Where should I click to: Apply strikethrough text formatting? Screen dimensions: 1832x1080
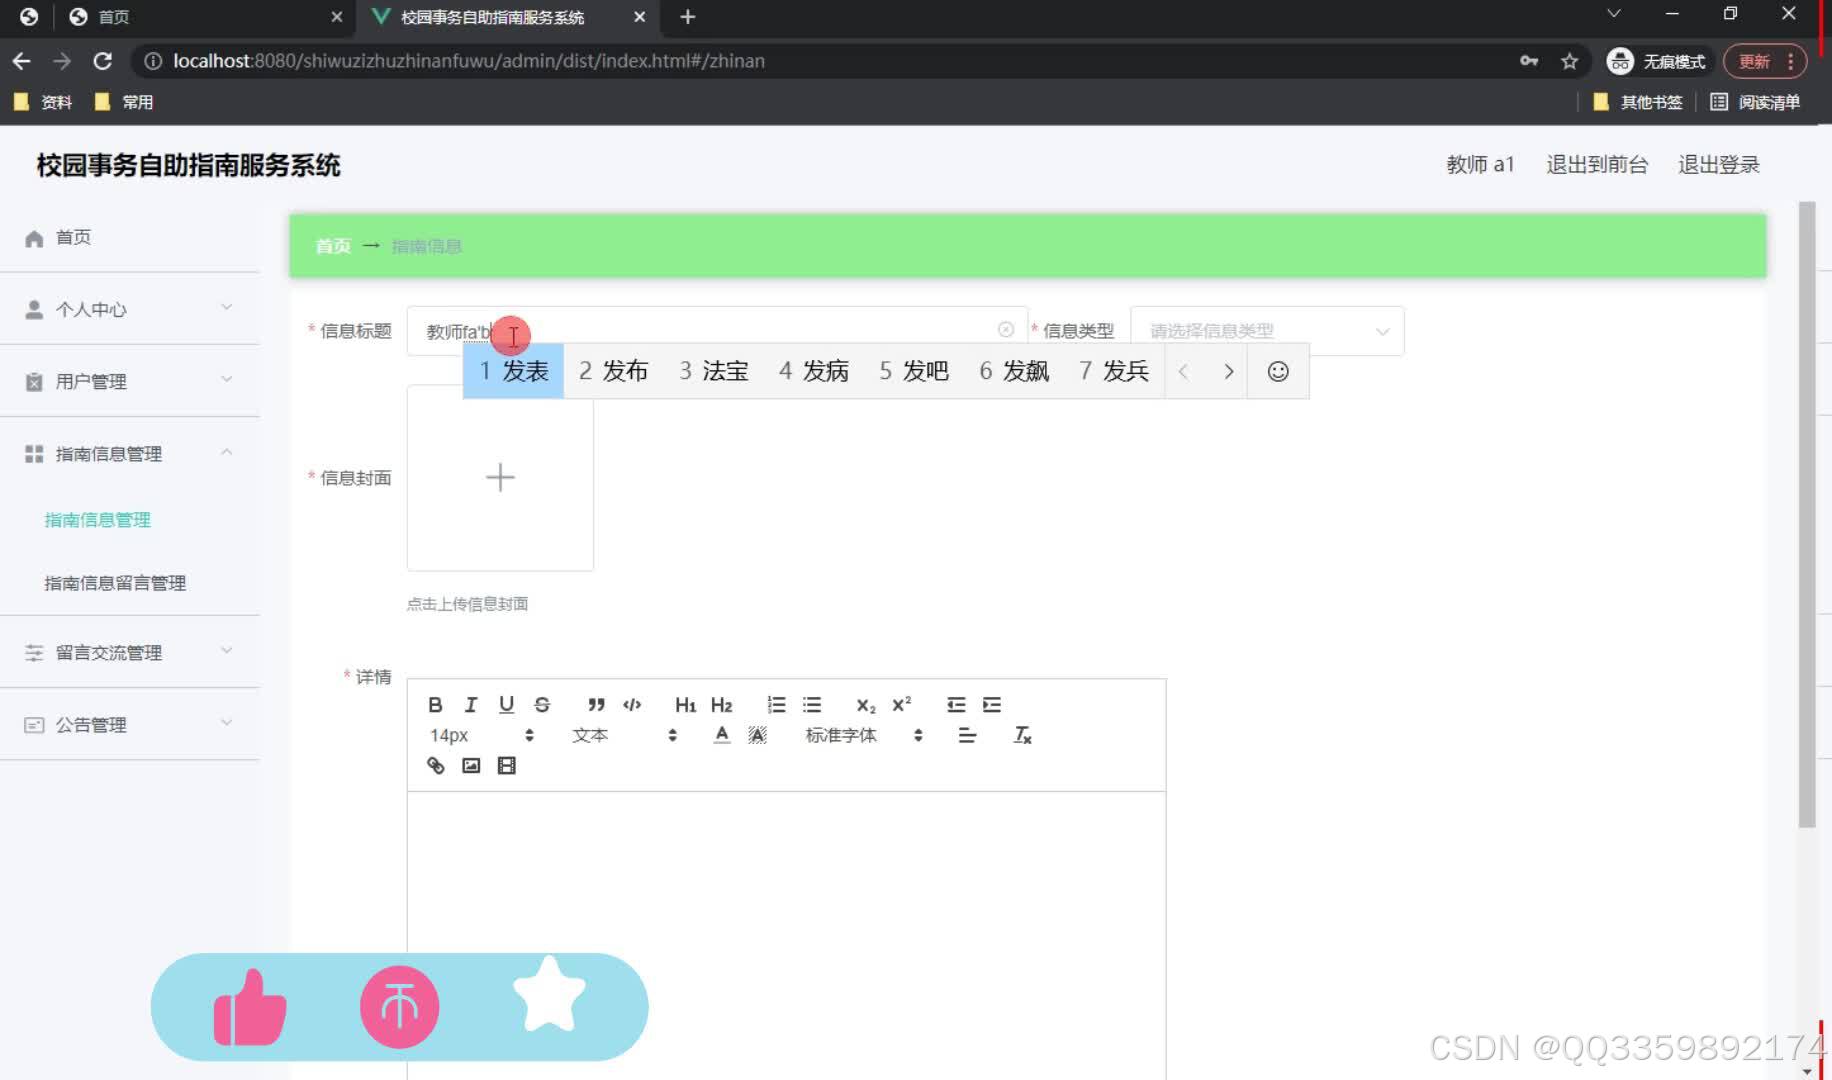tap(541, 704)
